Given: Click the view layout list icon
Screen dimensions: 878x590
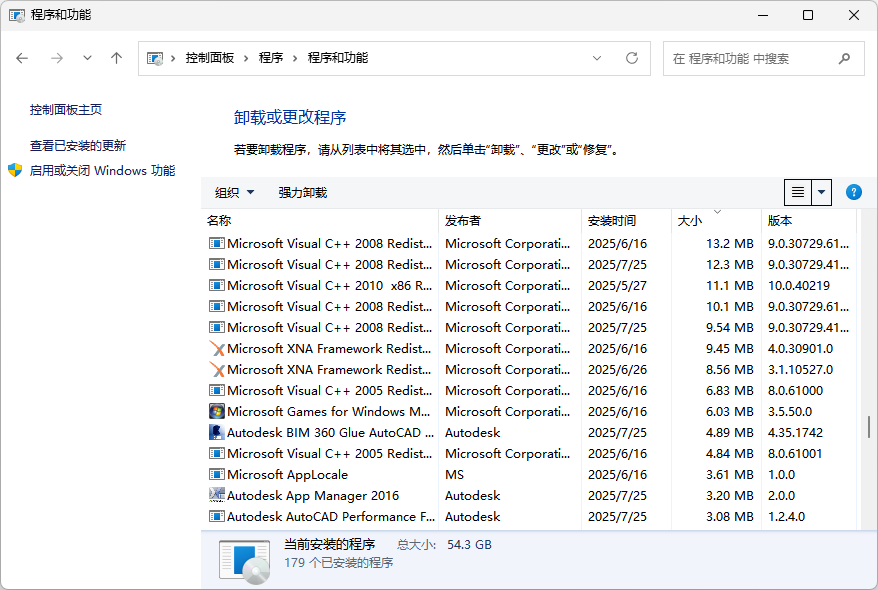Looking at the screenshot, I should tap(798, 193).
